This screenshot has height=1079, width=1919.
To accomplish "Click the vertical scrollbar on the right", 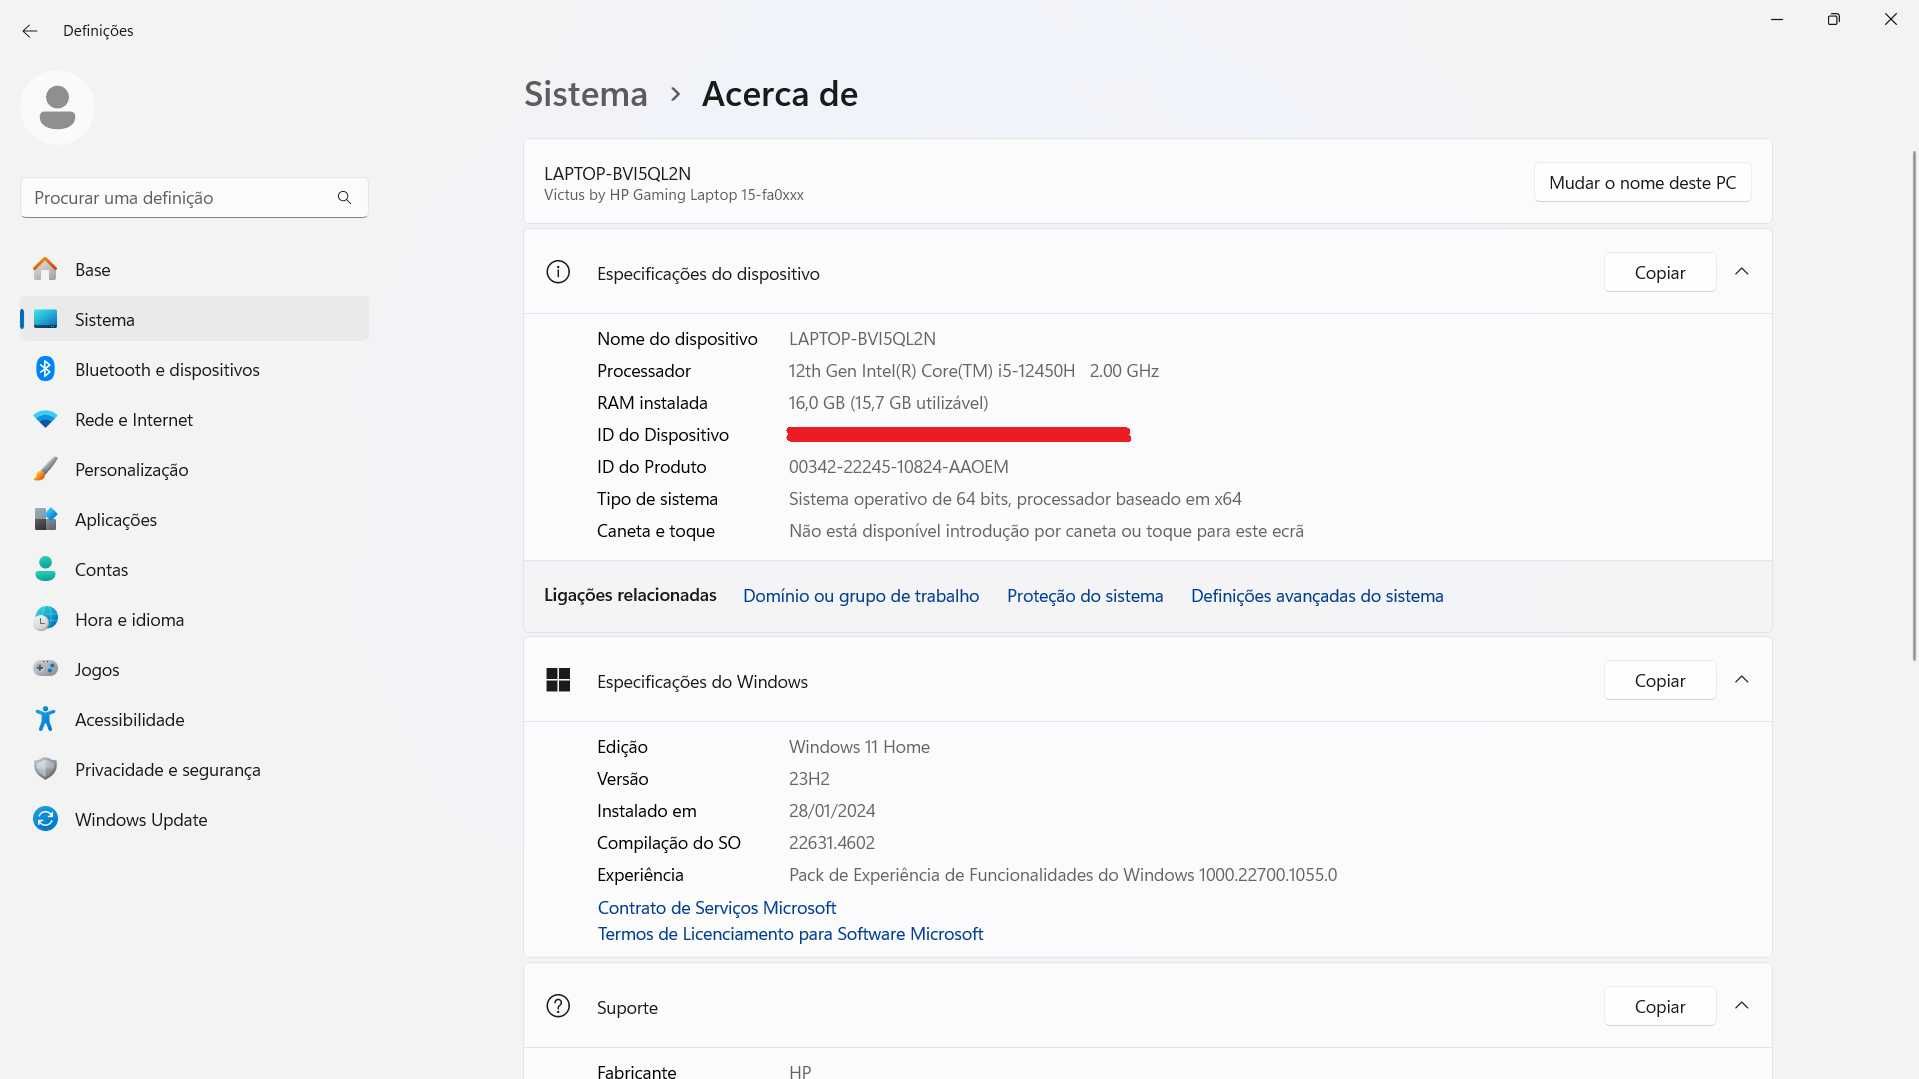I will coord(1914,405).
